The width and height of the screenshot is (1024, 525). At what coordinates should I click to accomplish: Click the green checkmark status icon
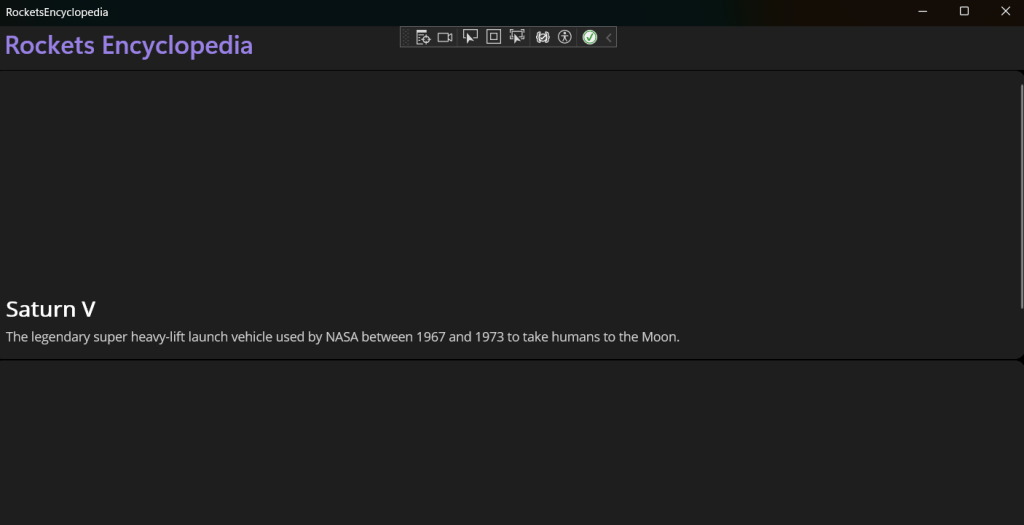pos(590,37)
